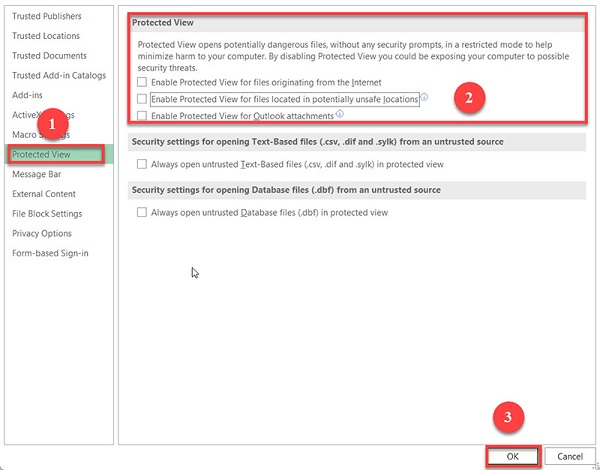600x470 pixels.
Task: Open Message Bar settings
Action: pos(37,174)
